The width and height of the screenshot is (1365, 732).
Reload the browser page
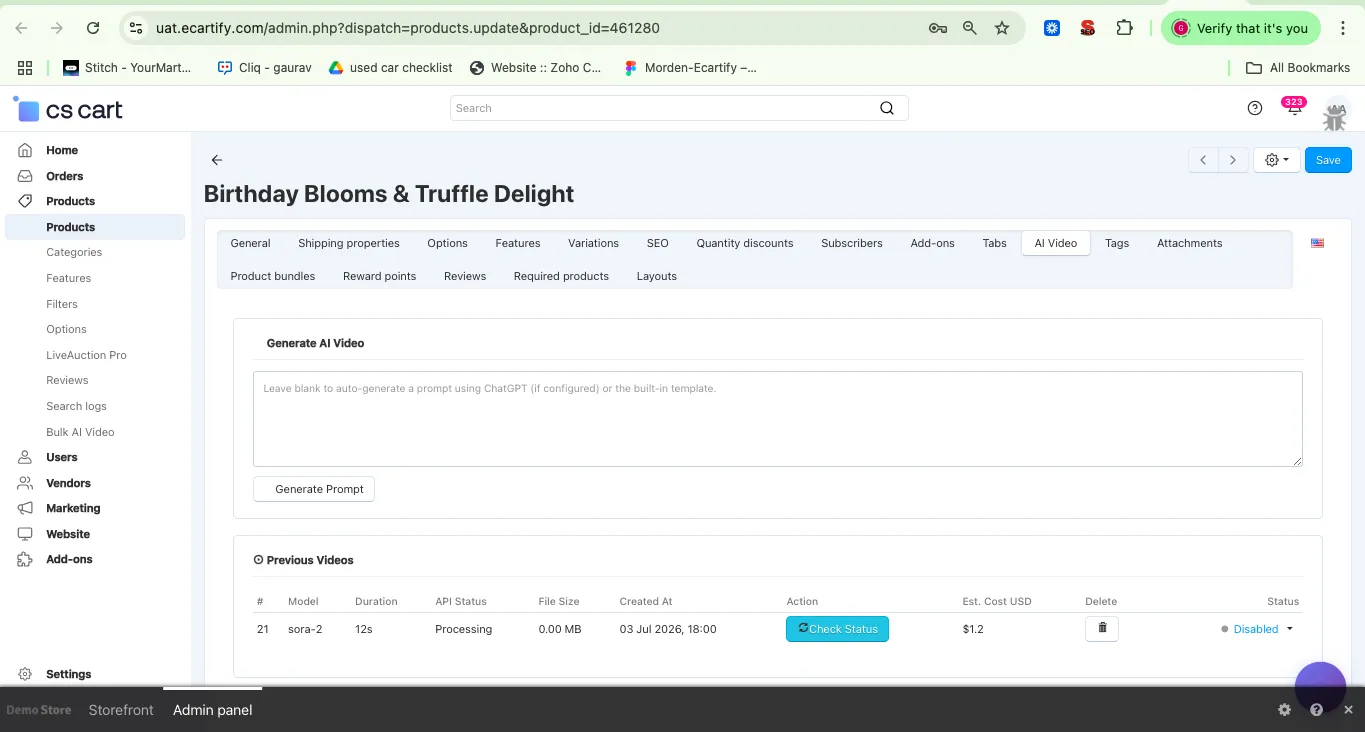coord(93,28)
